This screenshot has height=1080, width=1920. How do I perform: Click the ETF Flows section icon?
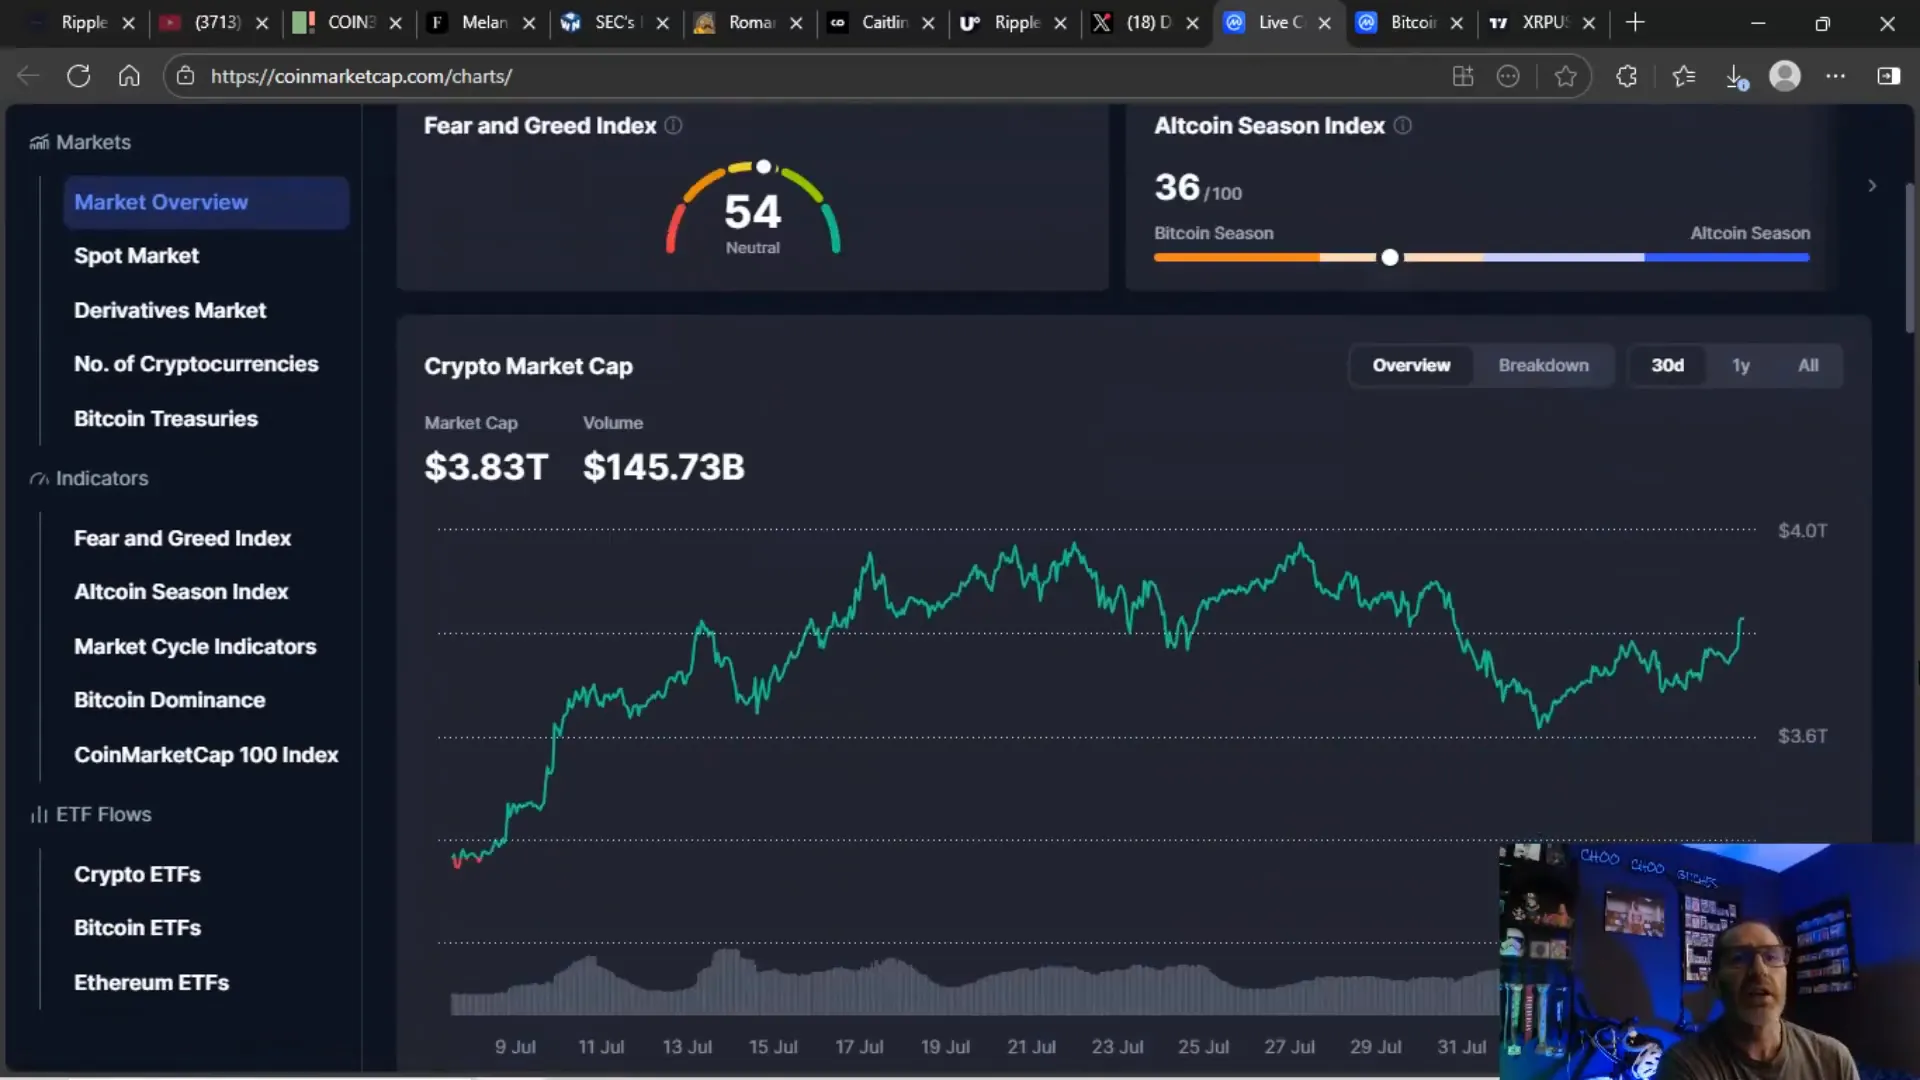tap(39, 814)
